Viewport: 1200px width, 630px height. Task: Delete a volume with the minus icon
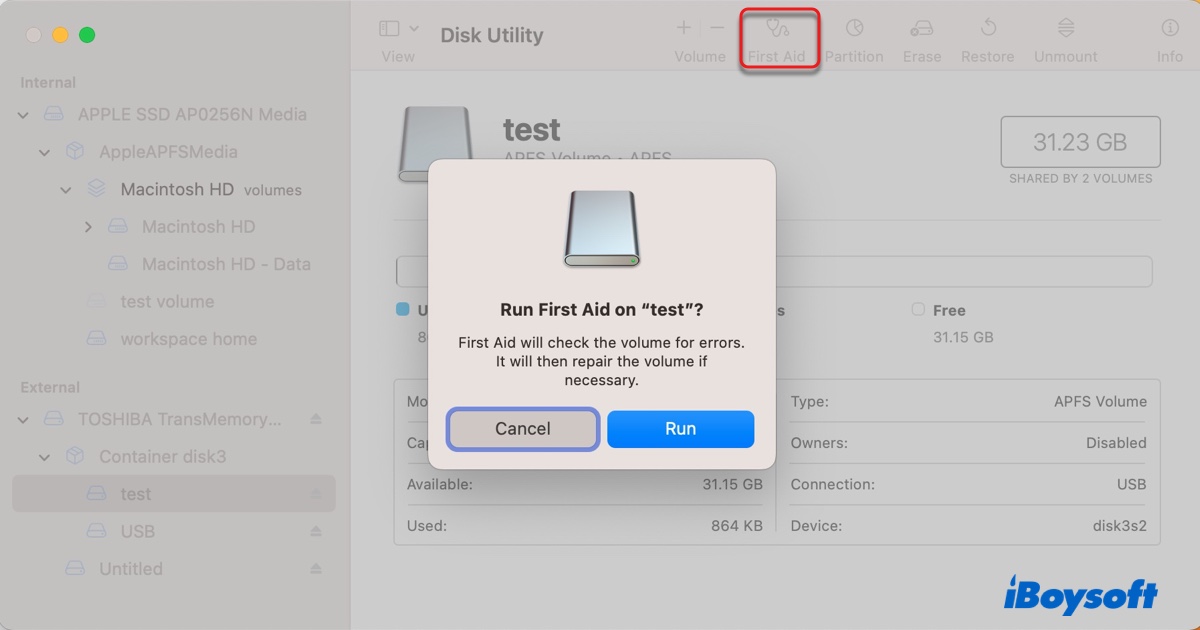coord(715,28)
